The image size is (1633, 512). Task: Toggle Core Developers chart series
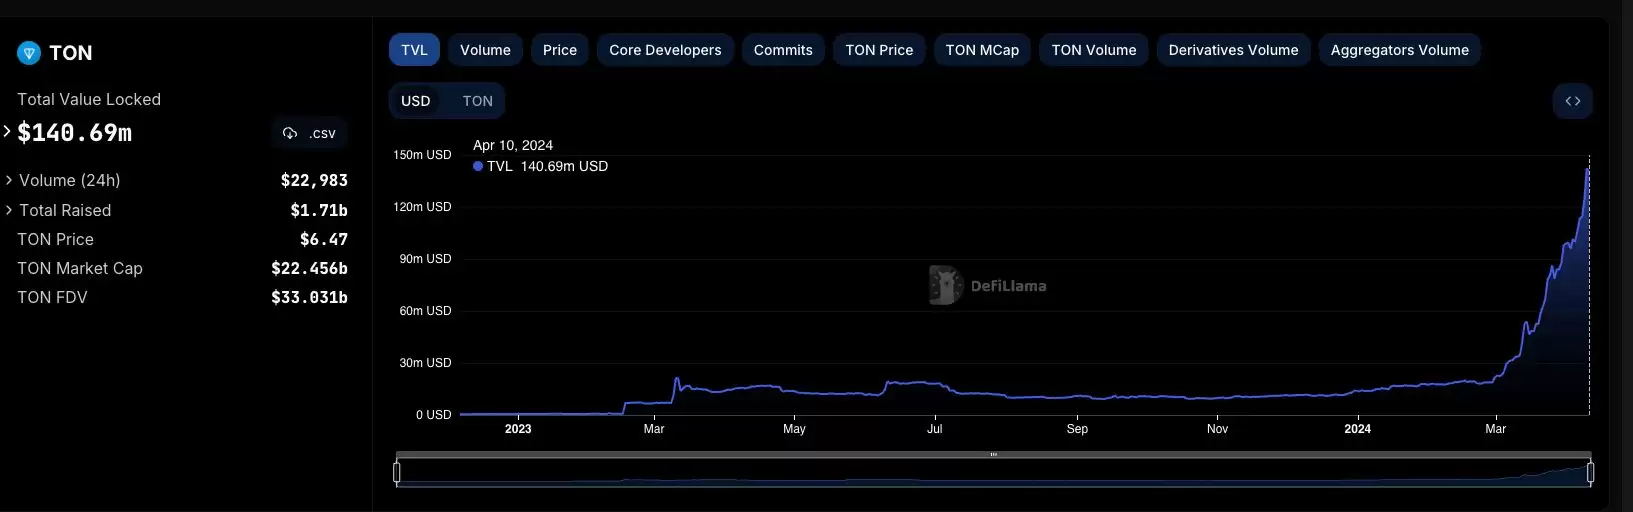click(x=665, y=50)
